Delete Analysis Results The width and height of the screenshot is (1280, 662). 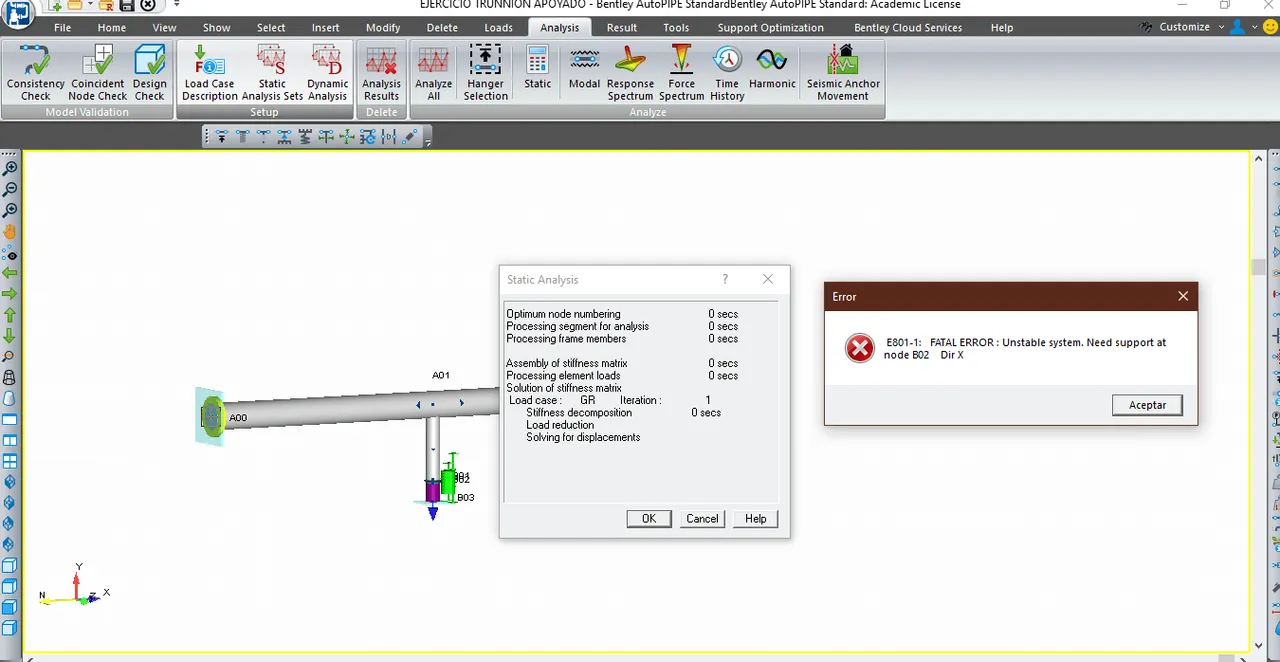[381, 73]
